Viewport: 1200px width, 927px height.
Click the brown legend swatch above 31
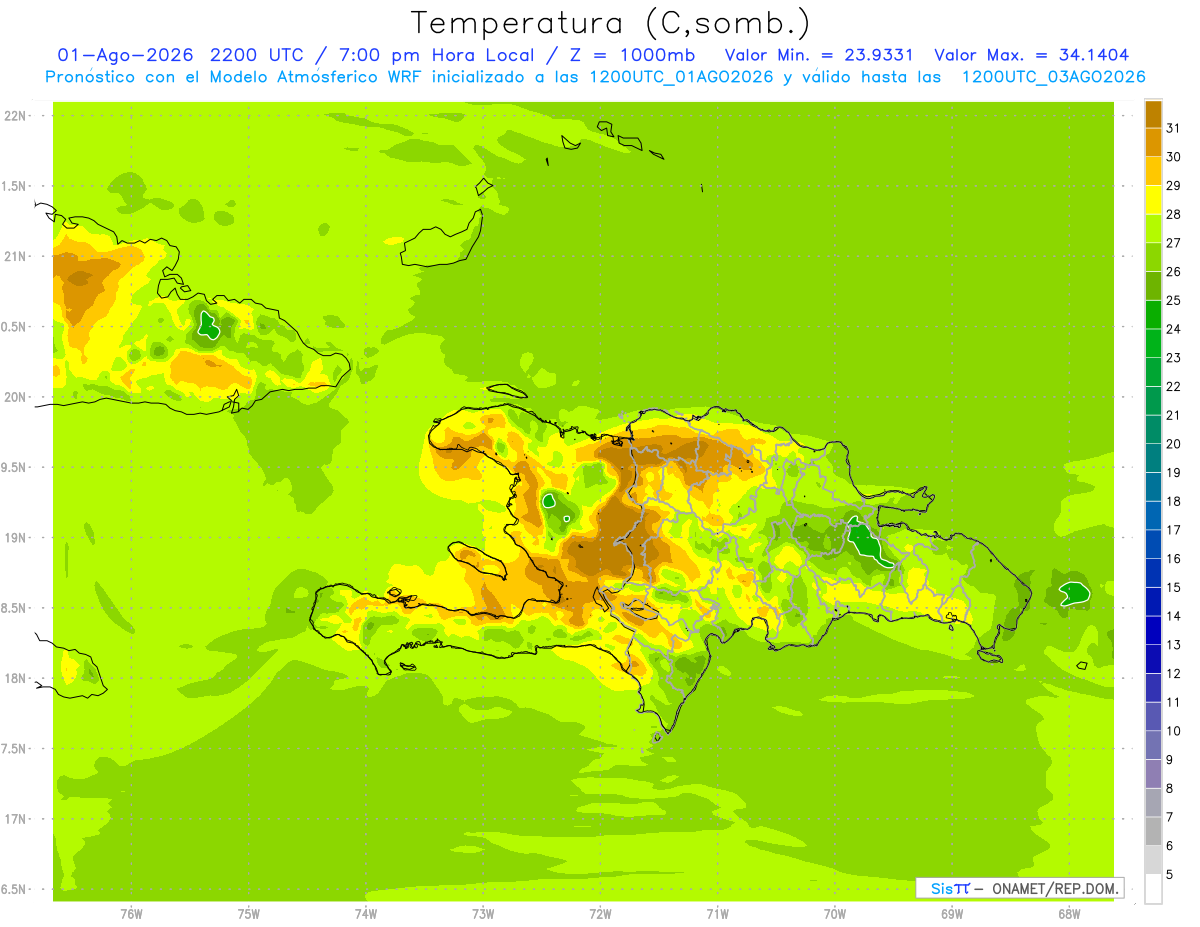coord(1153,113)
